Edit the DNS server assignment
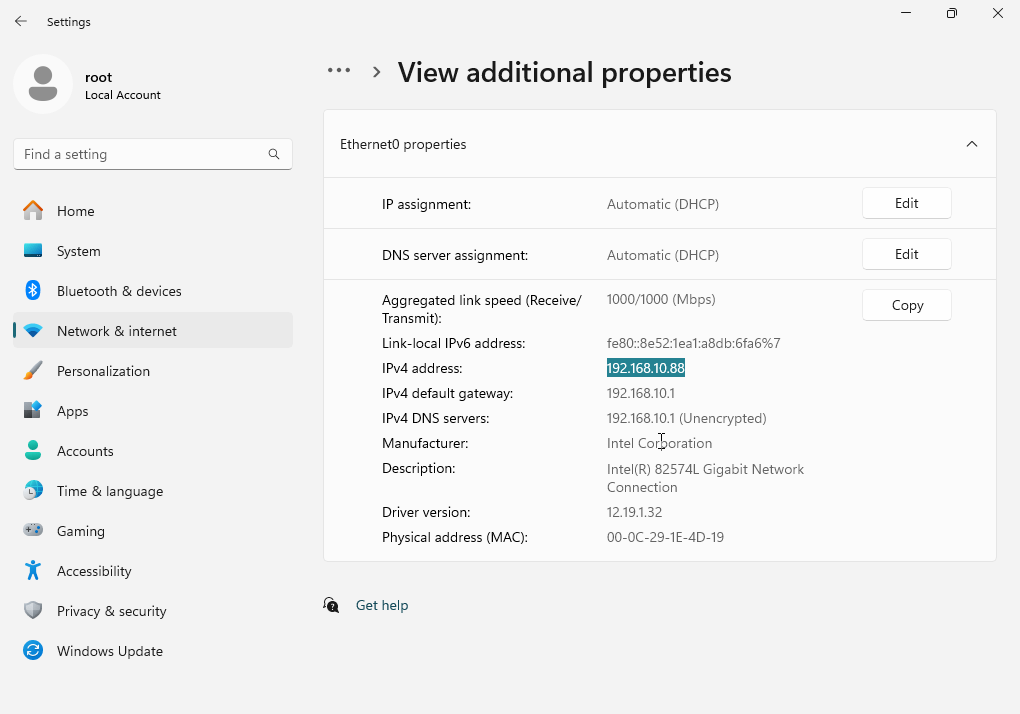This screenshot has width=1020, height=714. point(906,254)
